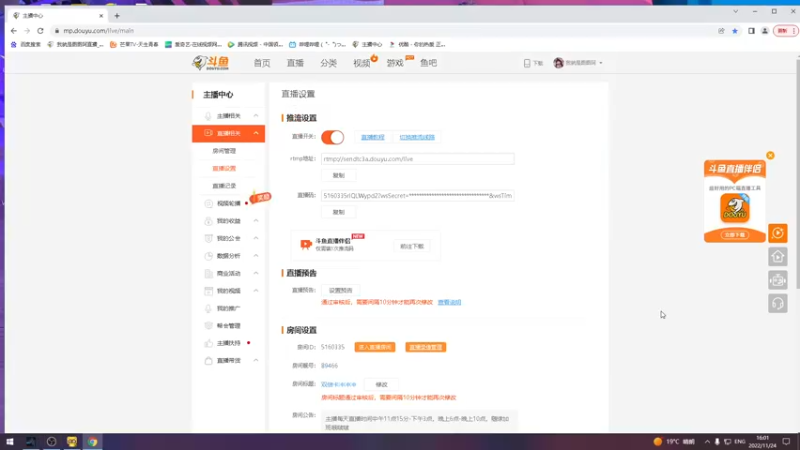Viewport: 800px width, 450px height.
Task: Open the Windows Start menu
Action: click(10, 442)
